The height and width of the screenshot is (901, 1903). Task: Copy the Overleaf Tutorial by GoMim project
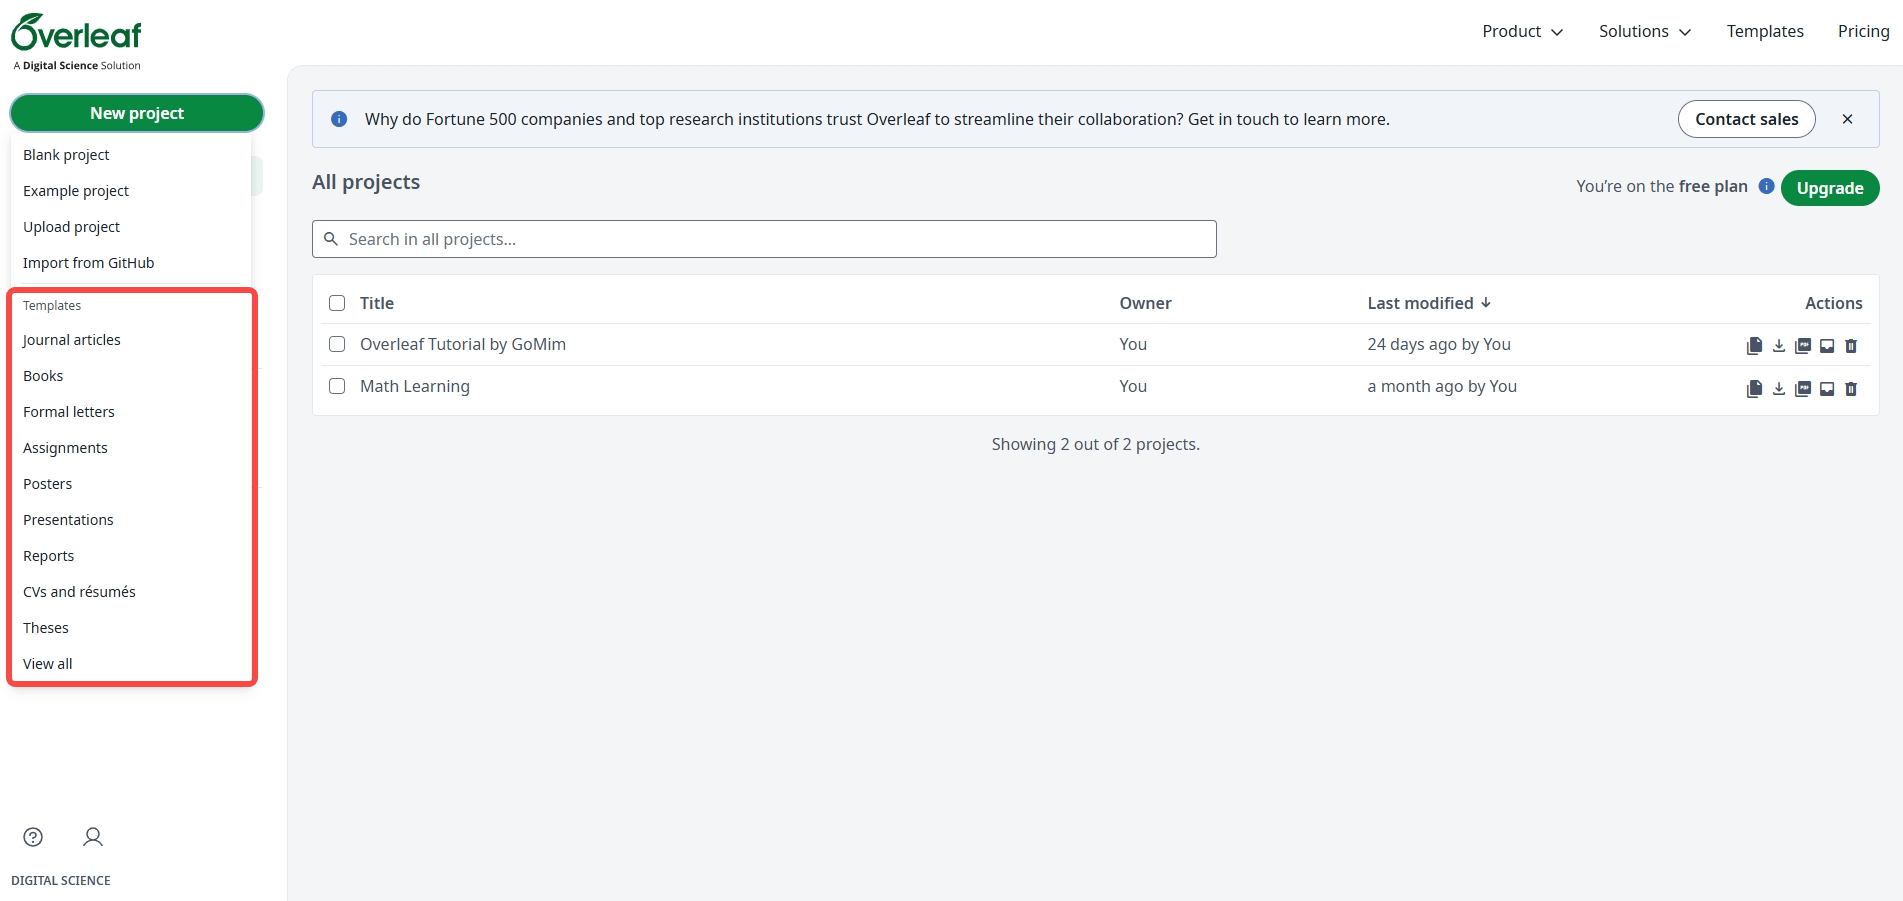(1754, 345)
